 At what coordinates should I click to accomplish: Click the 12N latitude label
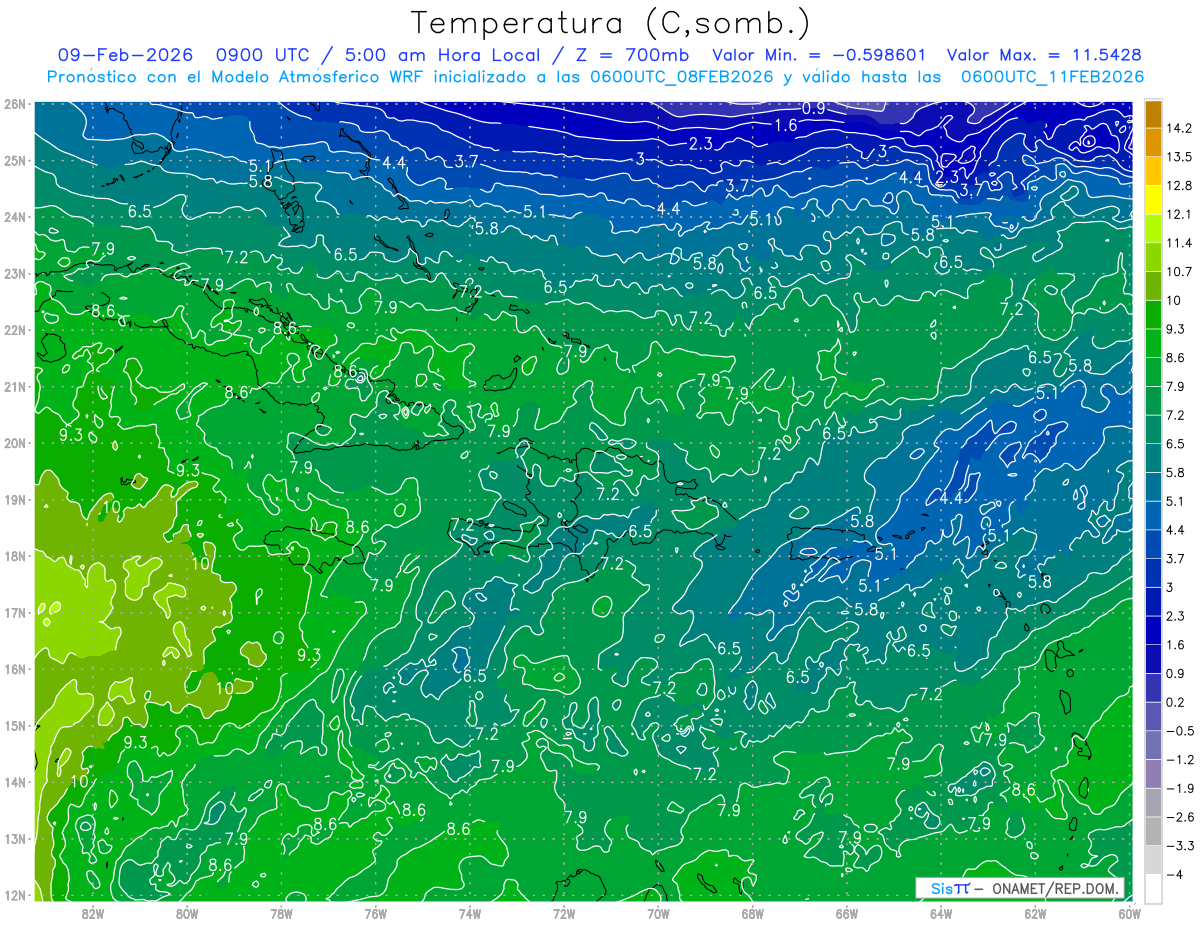point(15,895)
